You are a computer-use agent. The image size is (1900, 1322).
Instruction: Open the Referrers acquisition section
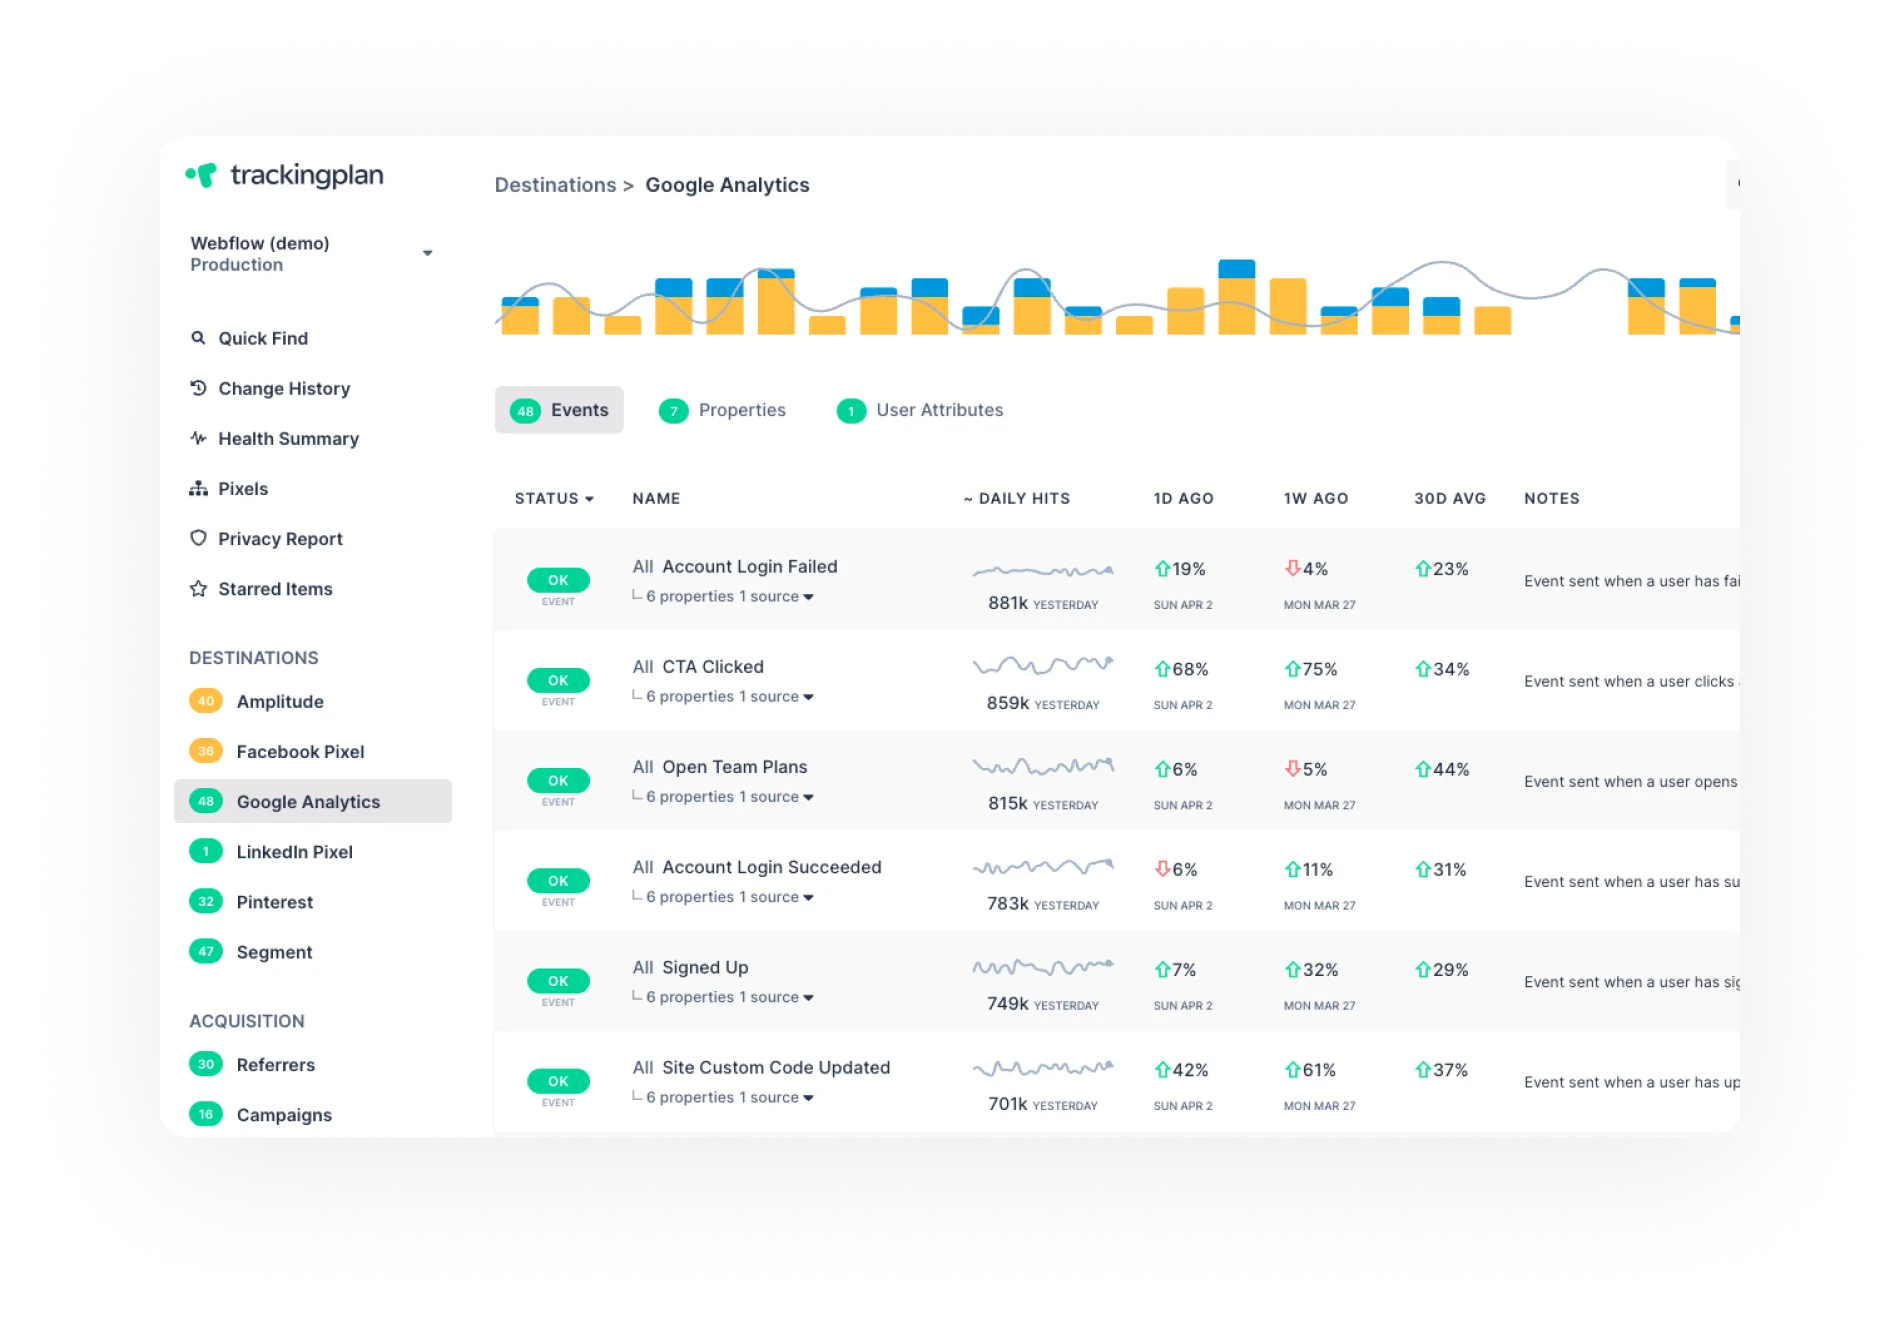tap(275, 1064)
